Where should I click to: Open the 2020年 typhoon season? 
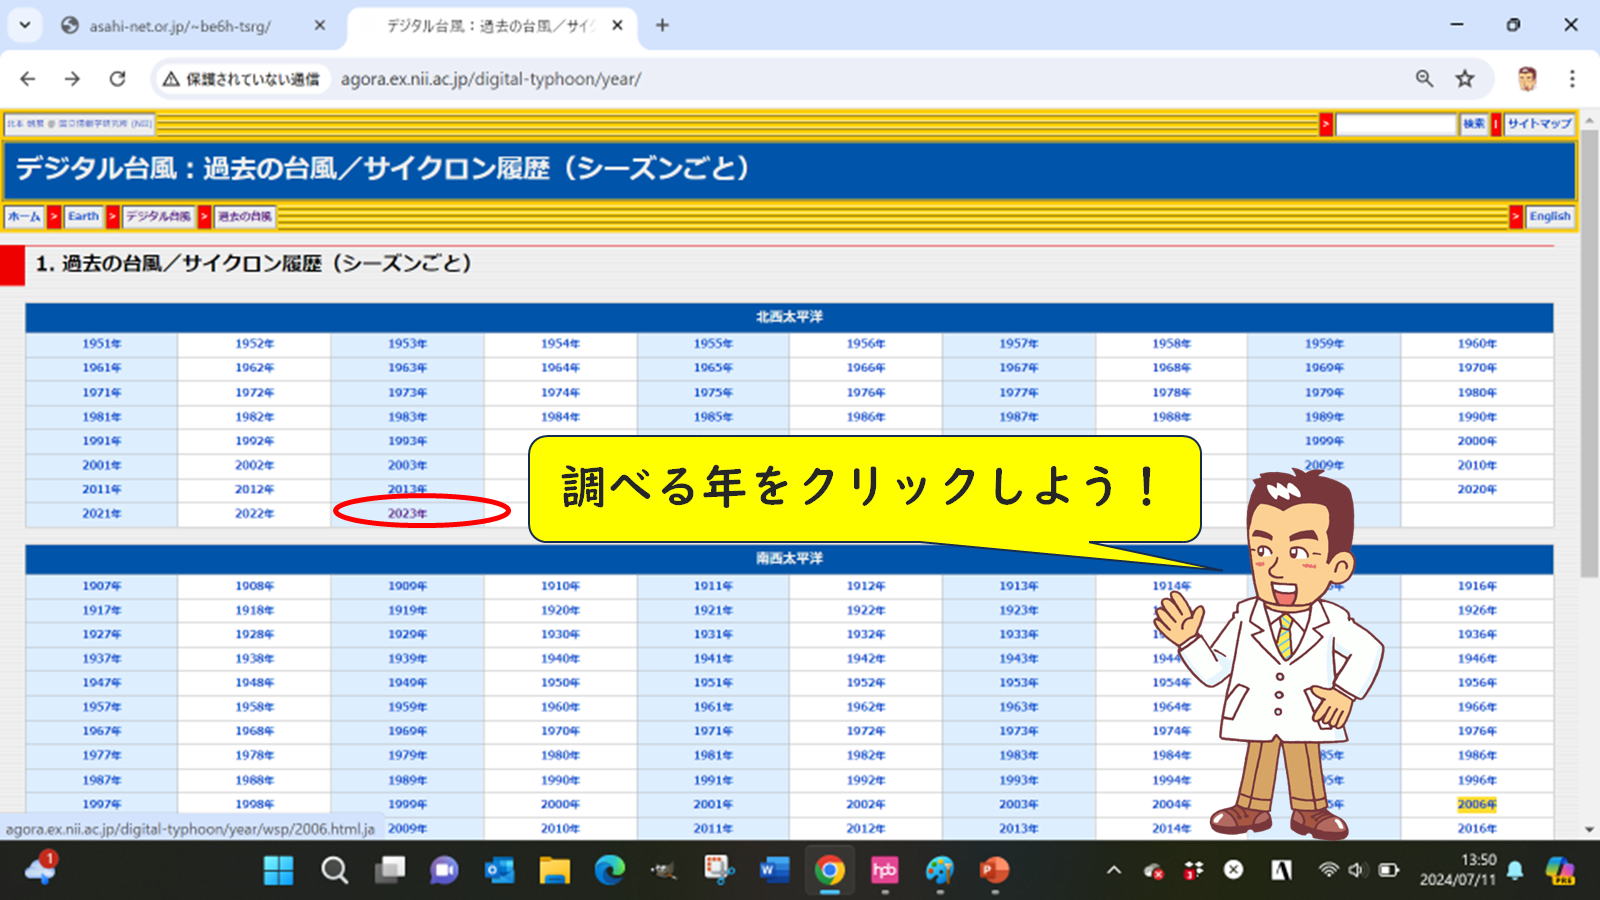[1477, 490]
